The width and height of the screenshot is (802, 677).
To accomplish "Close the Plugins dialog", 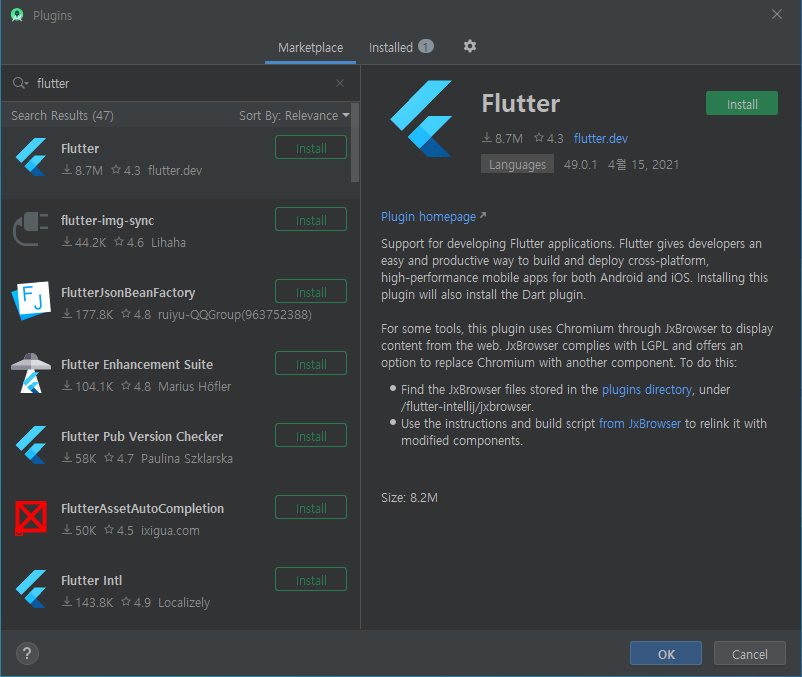I will point(776,14).
